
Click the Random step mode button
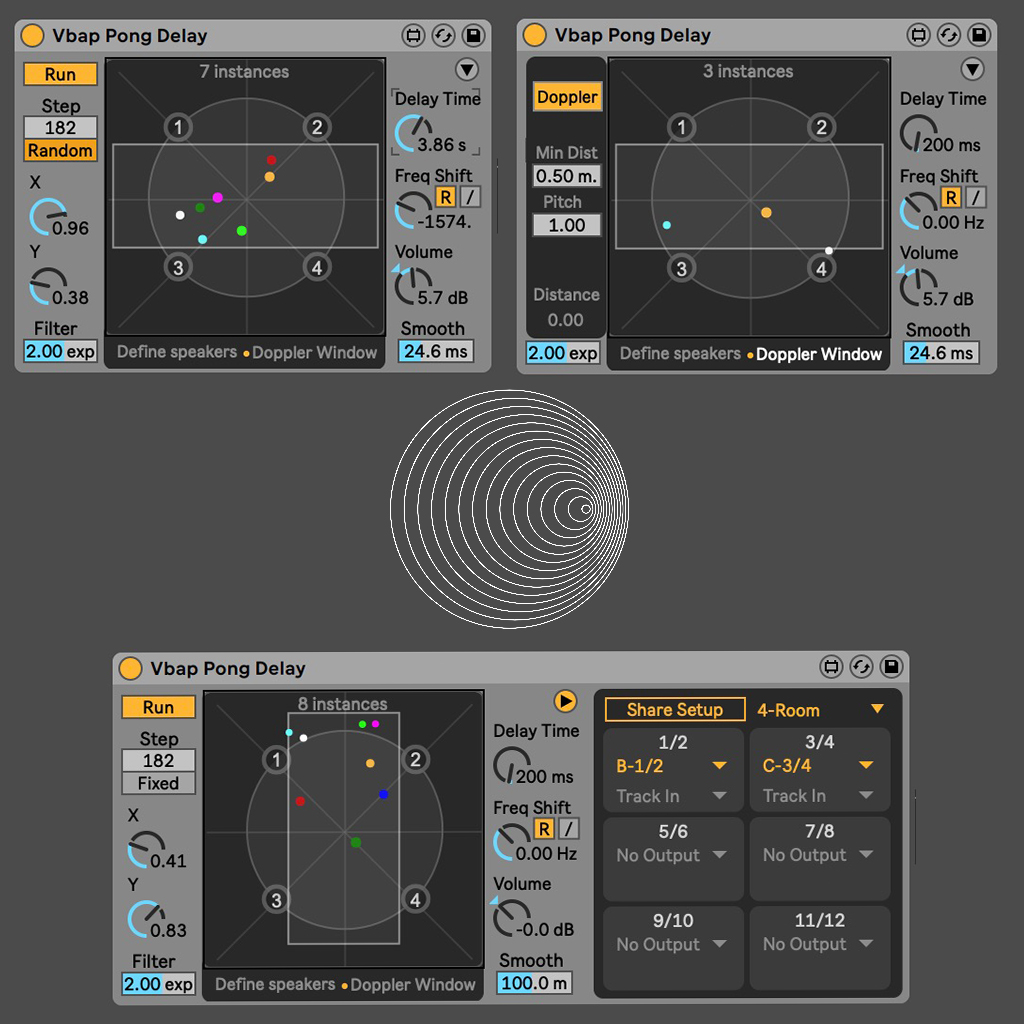[60, 151]
